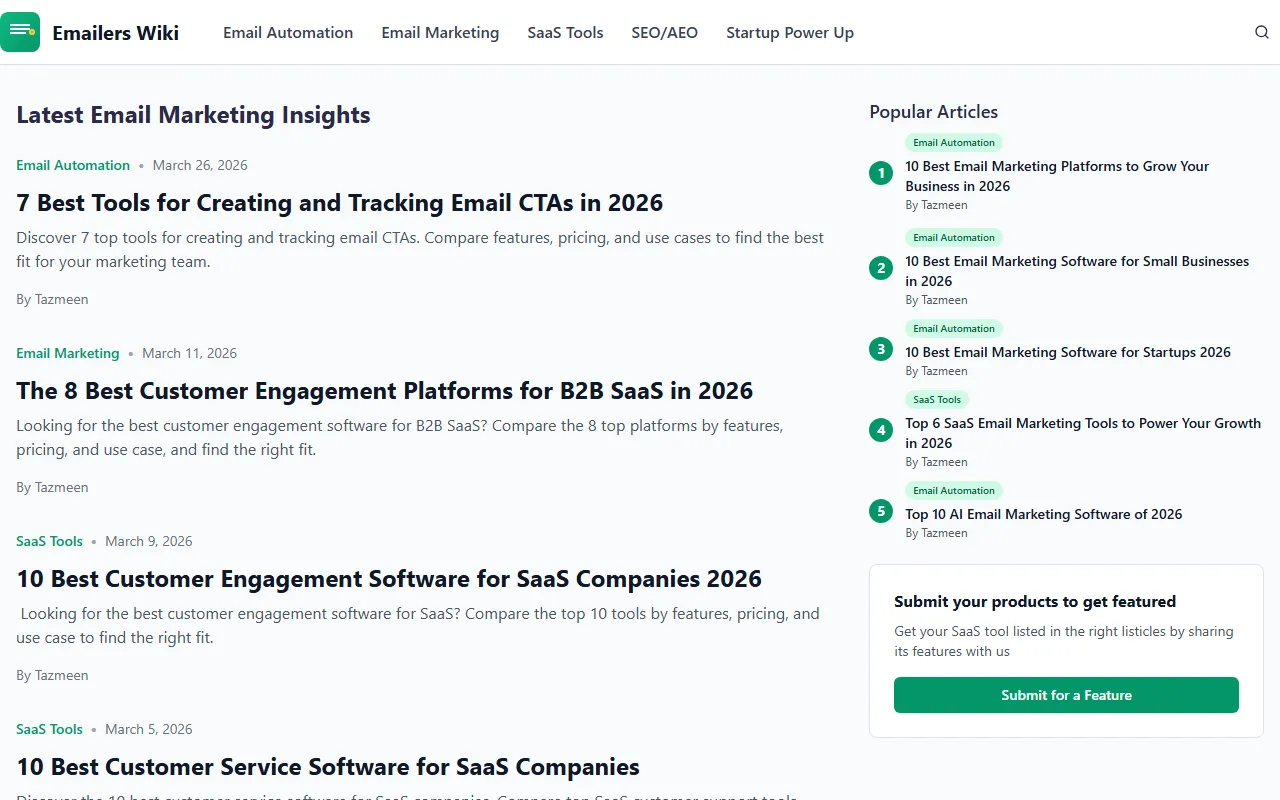Open the search magnifier icon

pos(1261,32)
